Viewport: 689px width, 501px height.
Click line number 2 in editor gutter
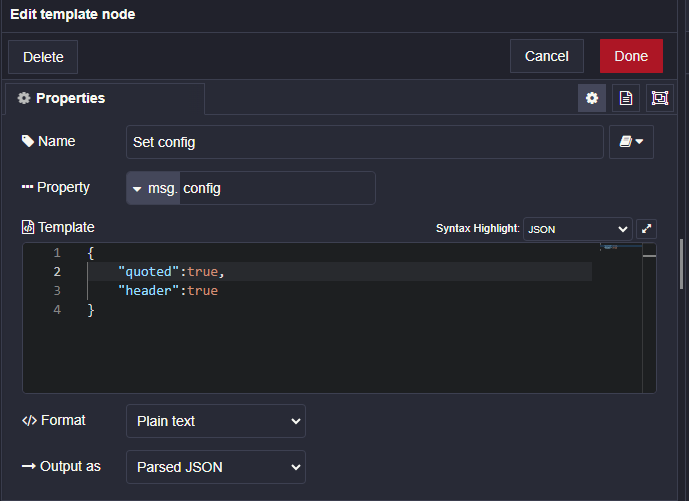tap(57, 272)
